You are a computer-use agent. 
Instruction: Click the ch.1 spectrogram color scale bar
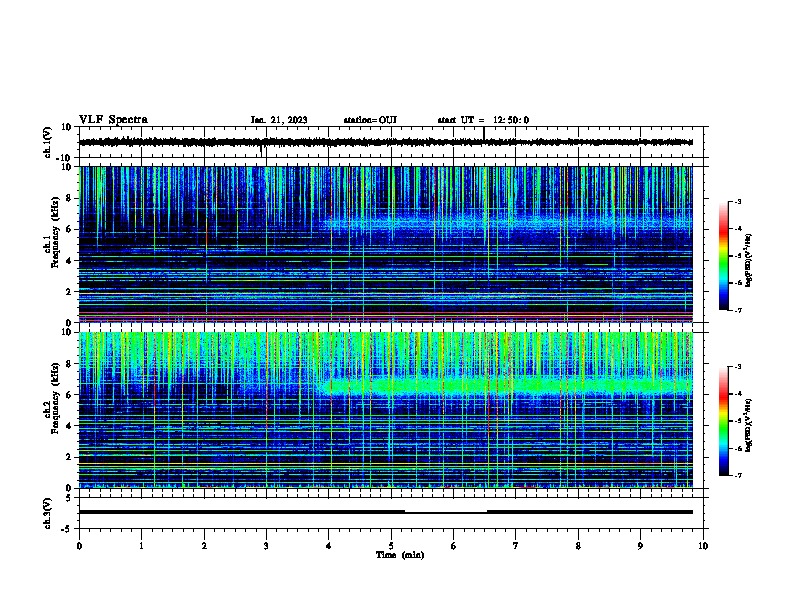point(724,256)
